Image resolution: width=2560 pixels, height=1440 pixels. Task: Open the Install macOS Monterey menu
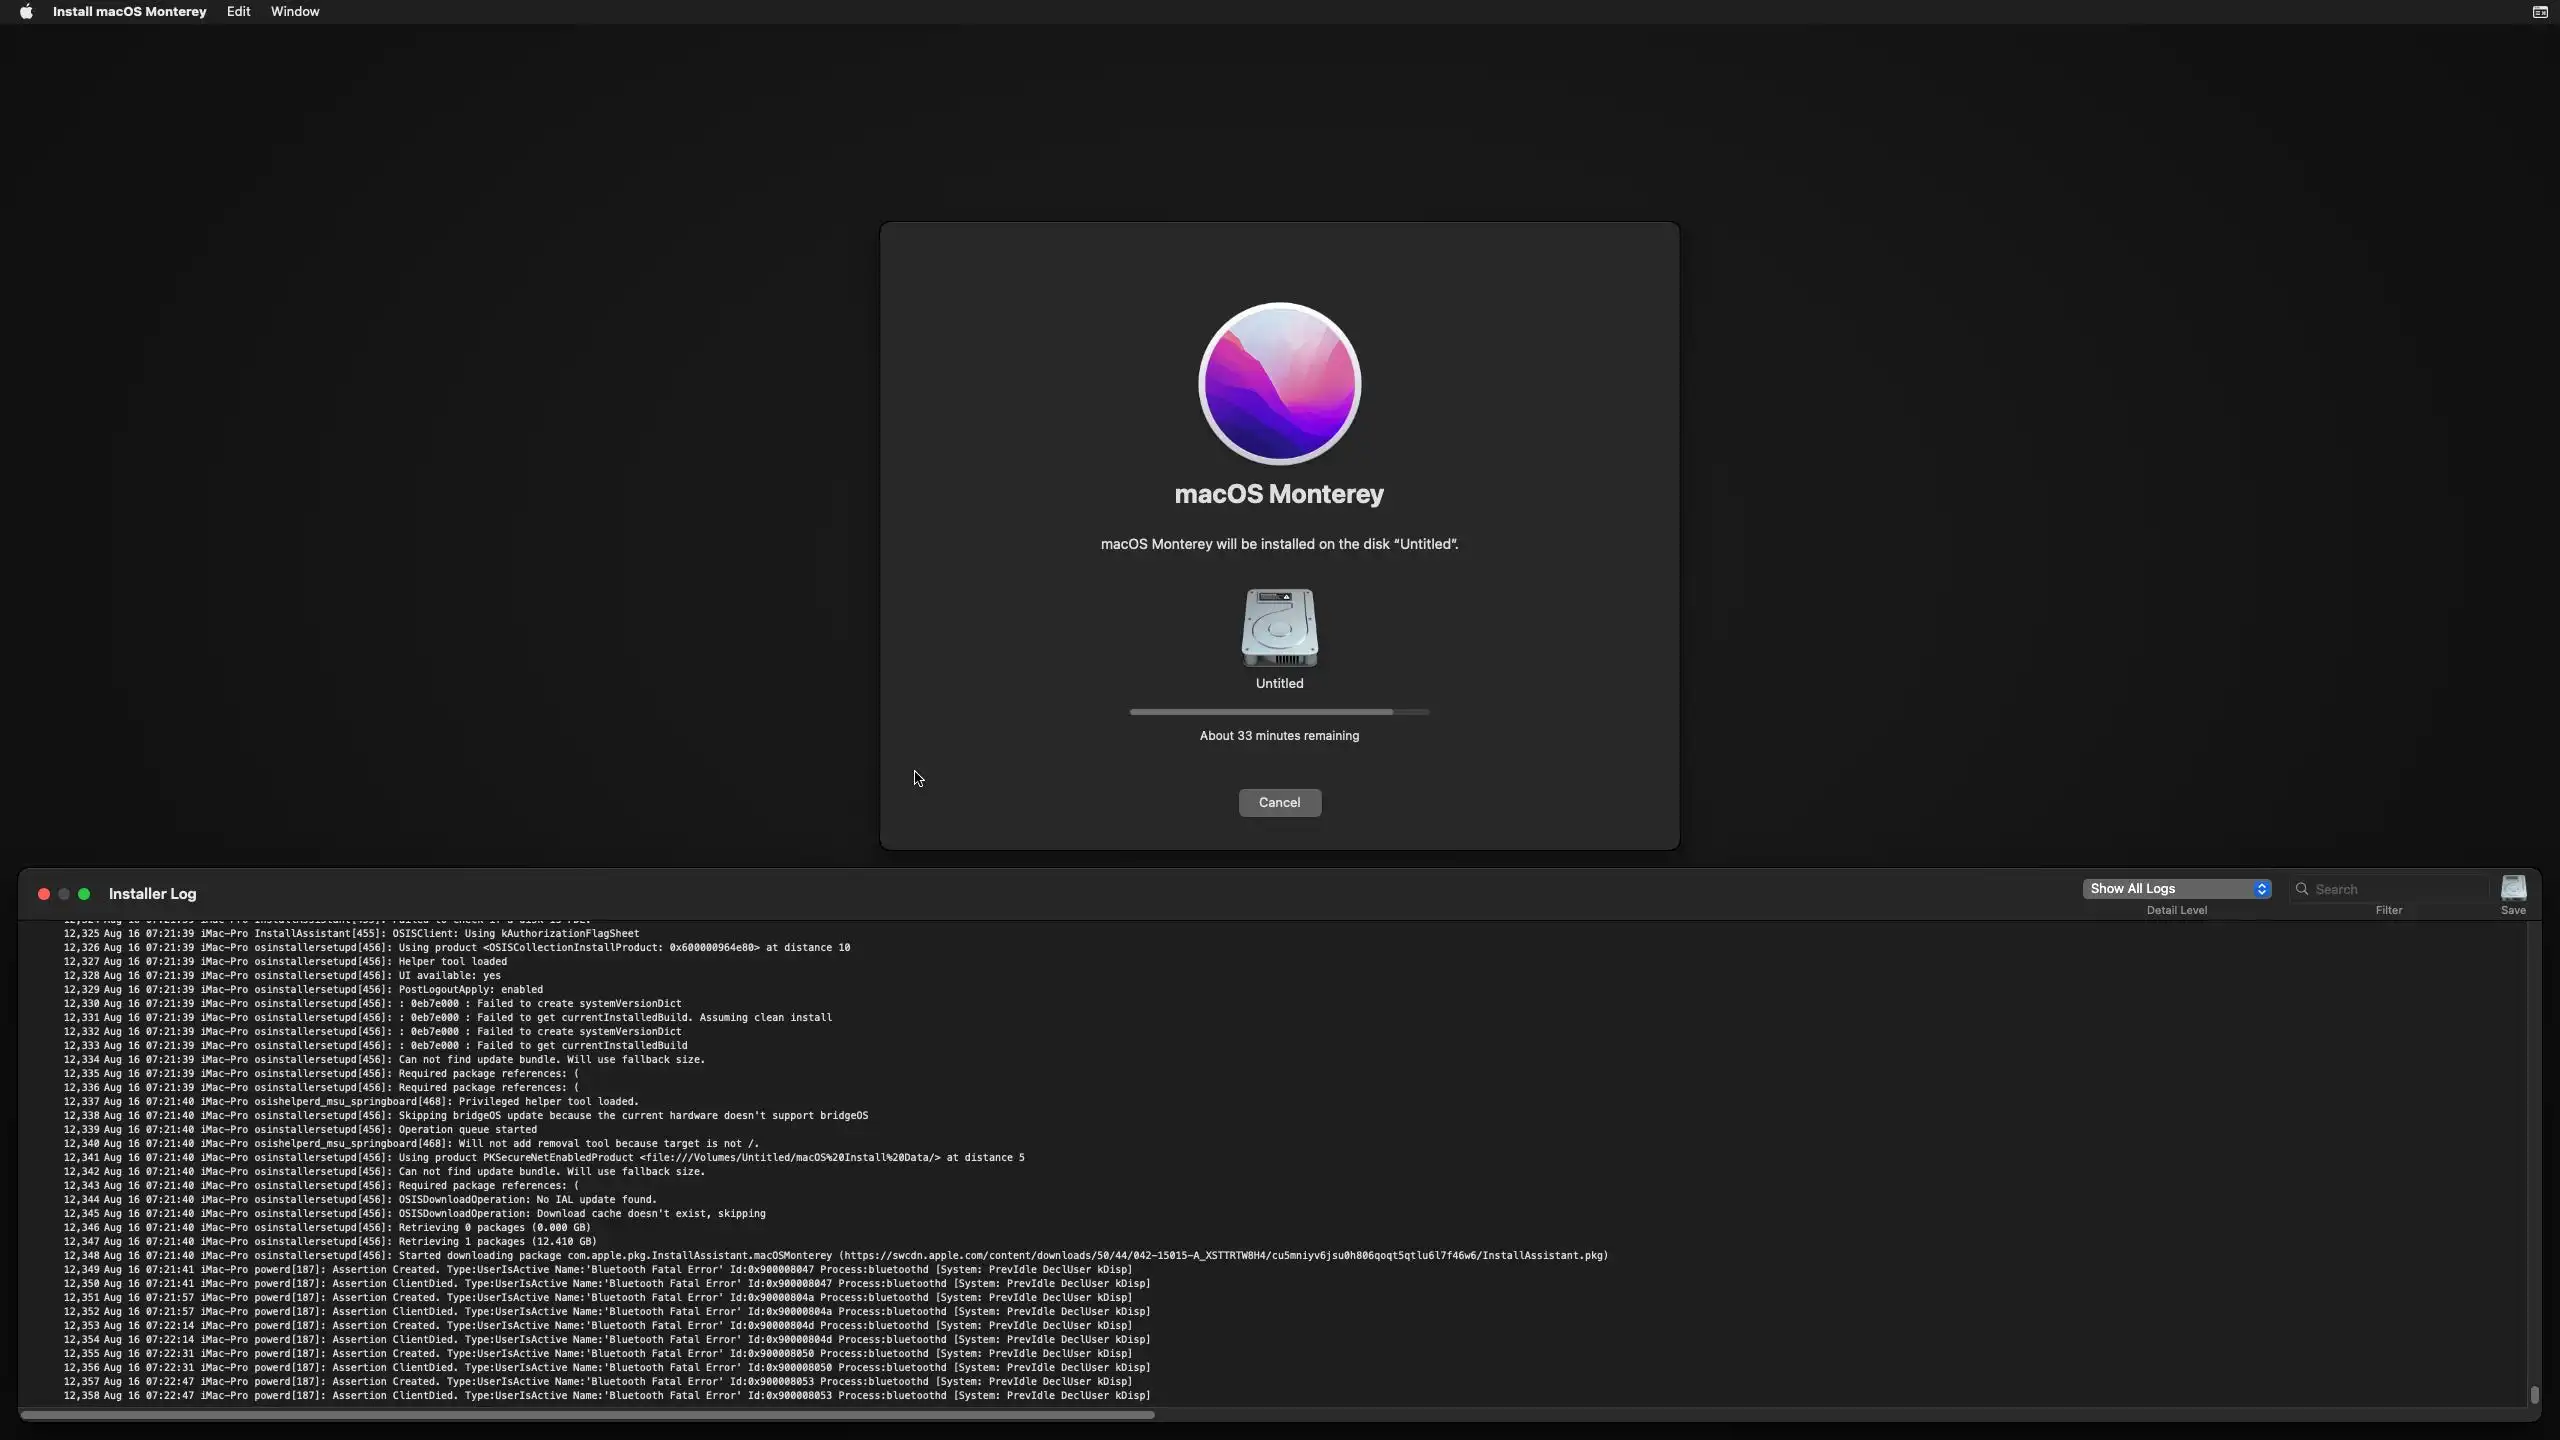pos(129,12)
